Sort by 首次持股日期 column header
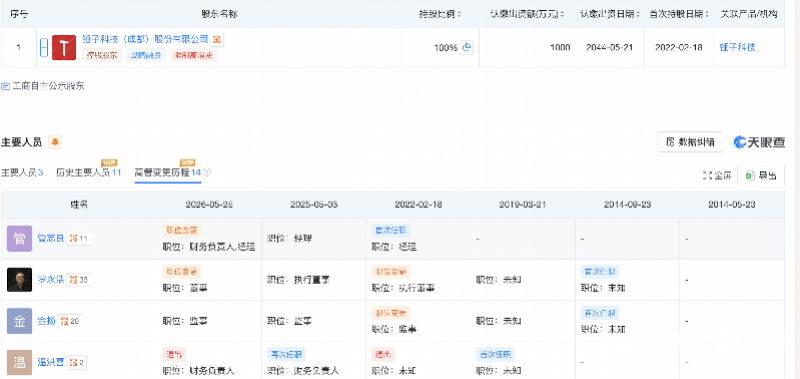 click(x=679, y=14)
